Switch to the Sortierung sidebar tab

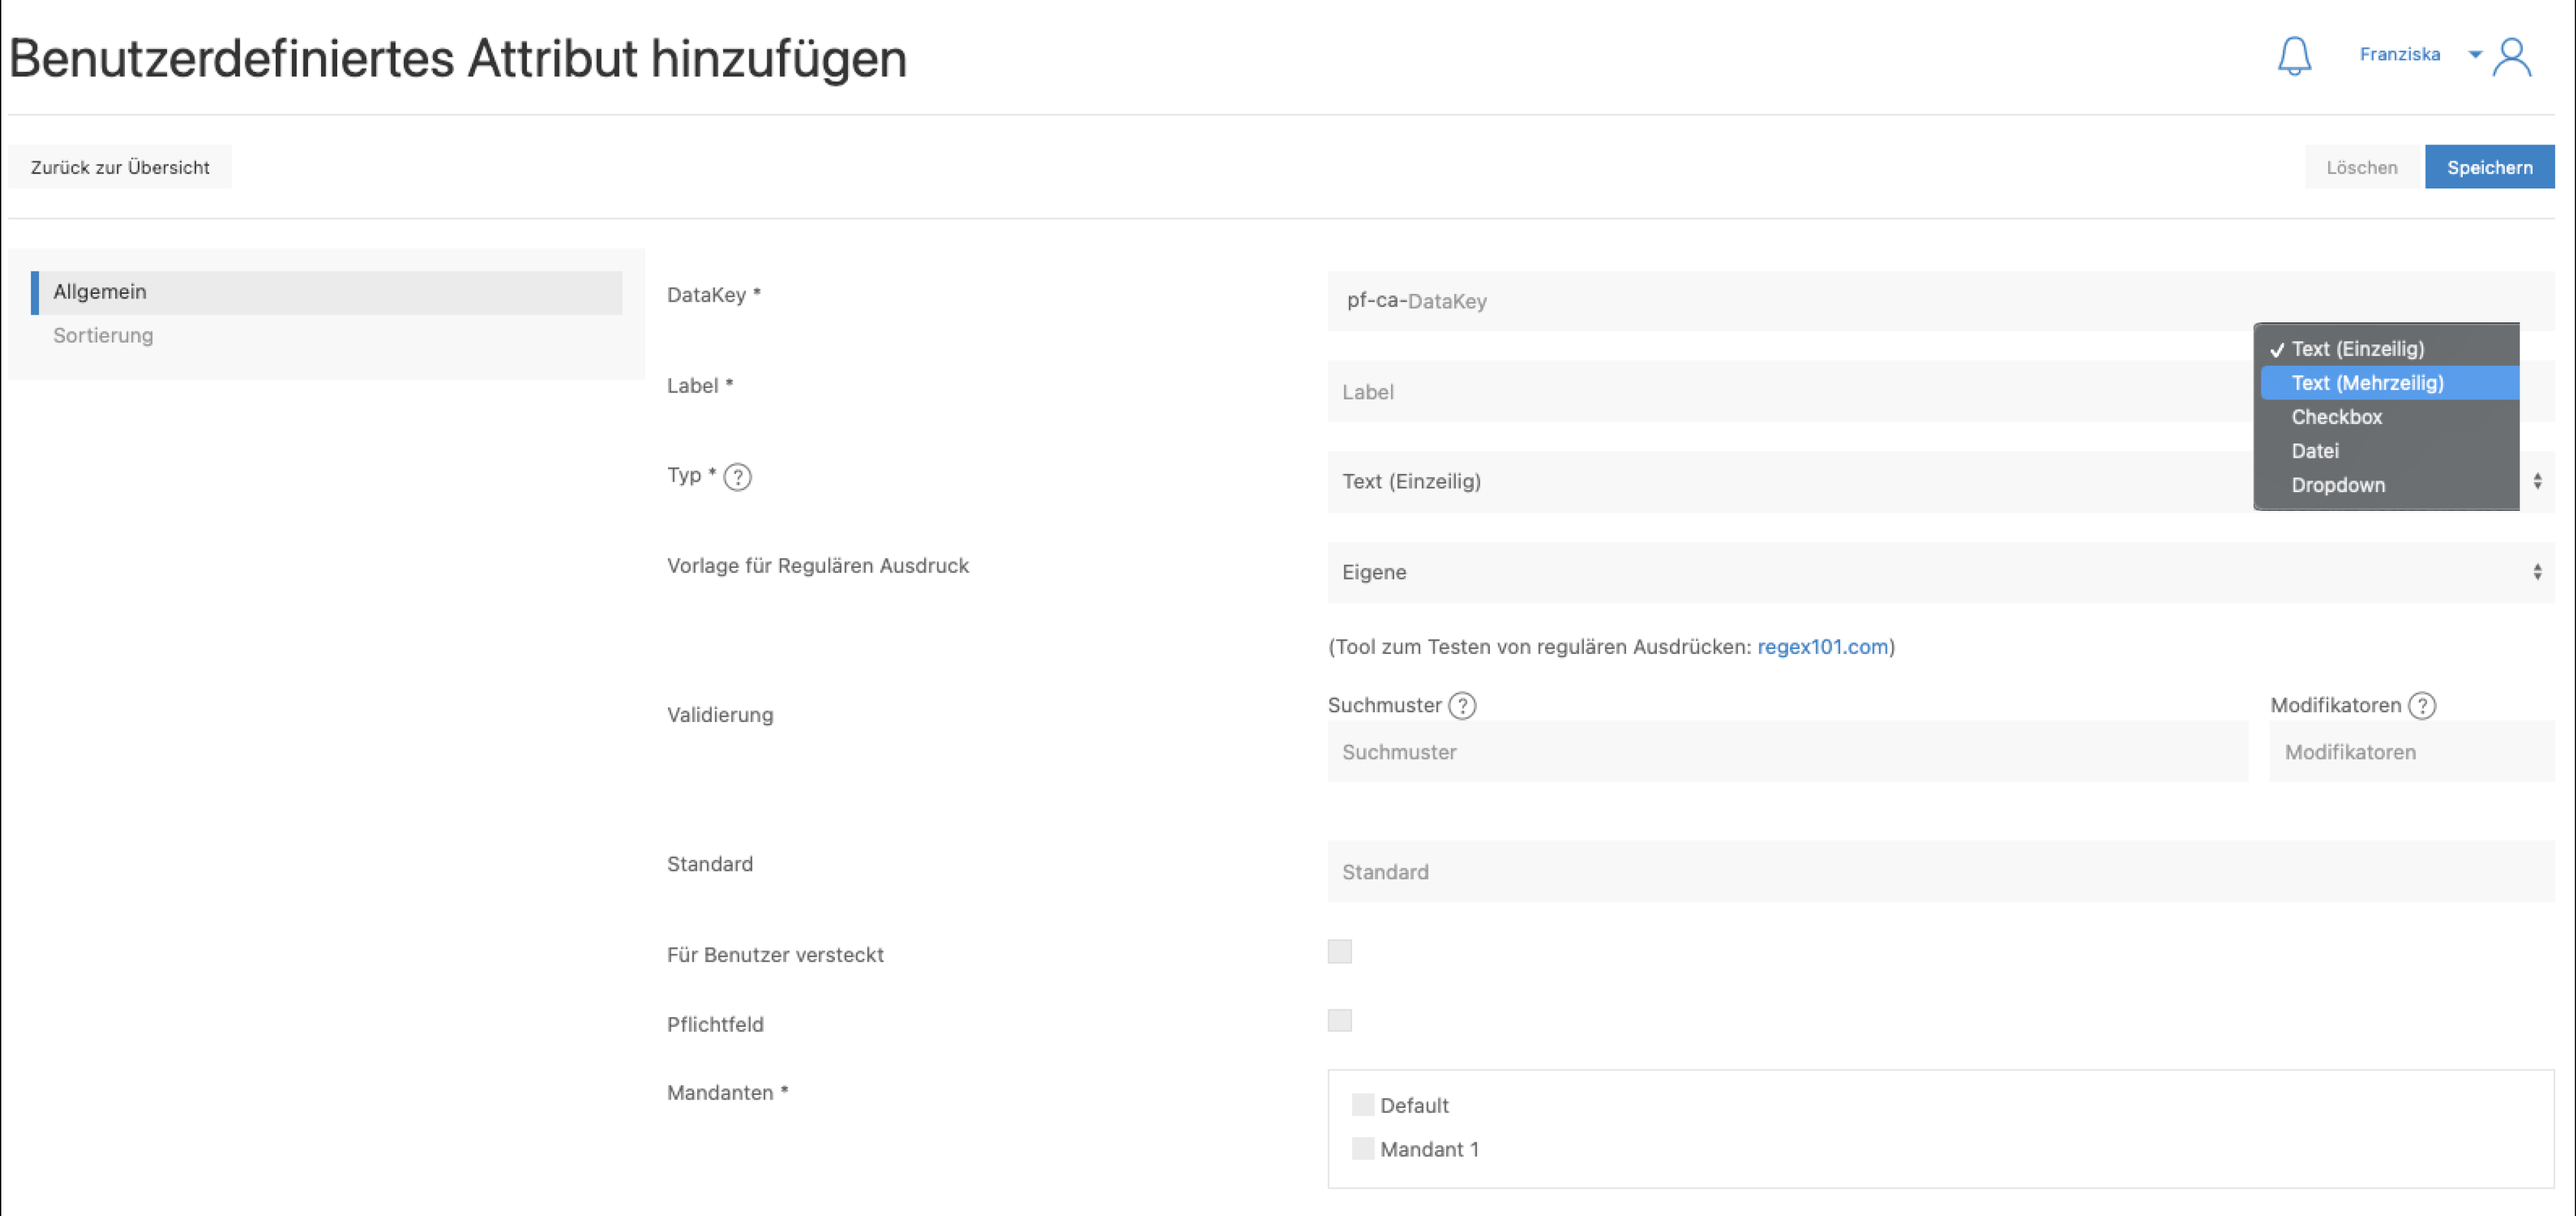(x=103, y=336)
